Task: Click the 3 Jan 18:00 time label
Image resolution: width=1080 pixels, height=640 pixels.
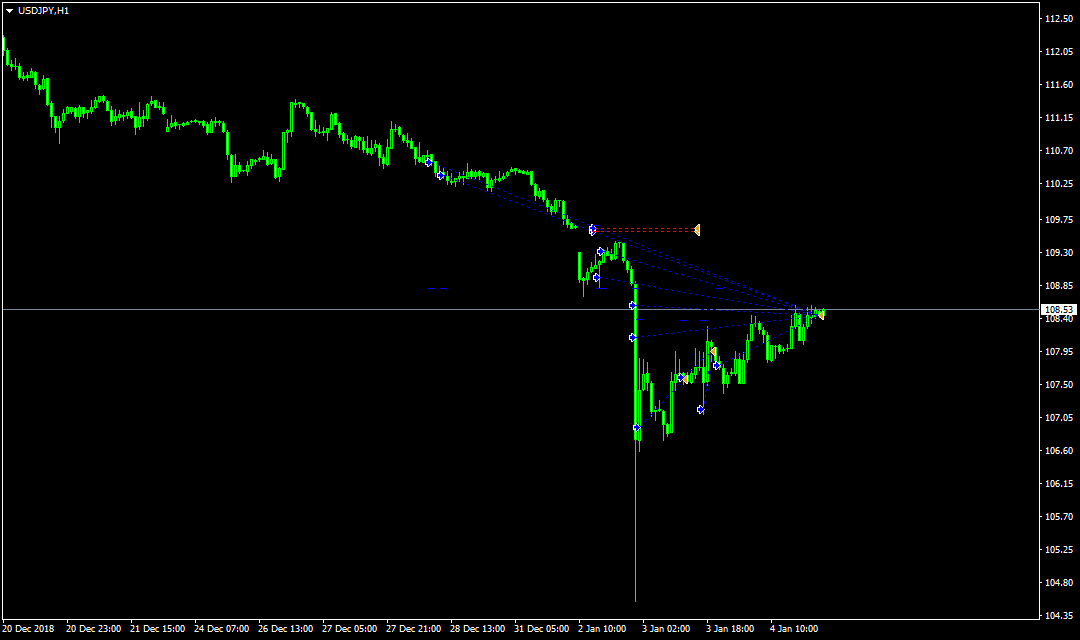Action: (x=730, y=629)
